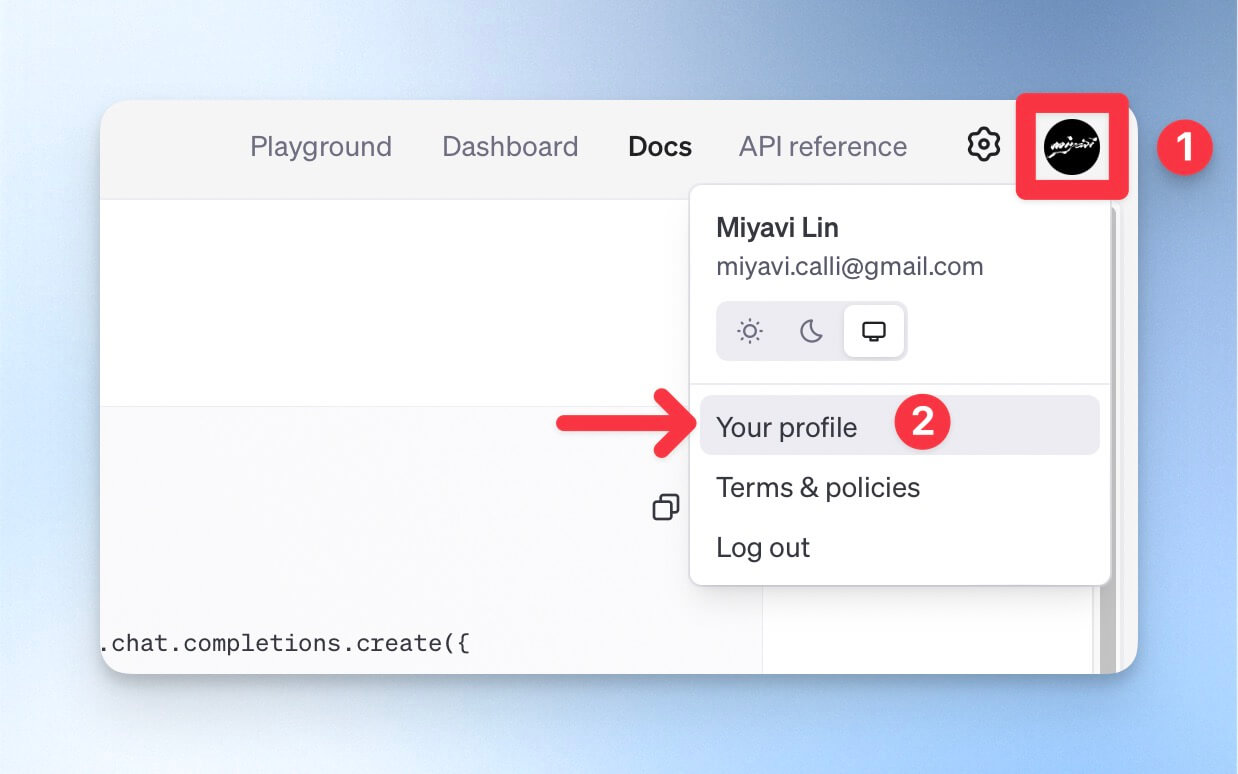1238x774 pixels.
Task: Click the chat.completions.create code line
Action: [285, 643]
